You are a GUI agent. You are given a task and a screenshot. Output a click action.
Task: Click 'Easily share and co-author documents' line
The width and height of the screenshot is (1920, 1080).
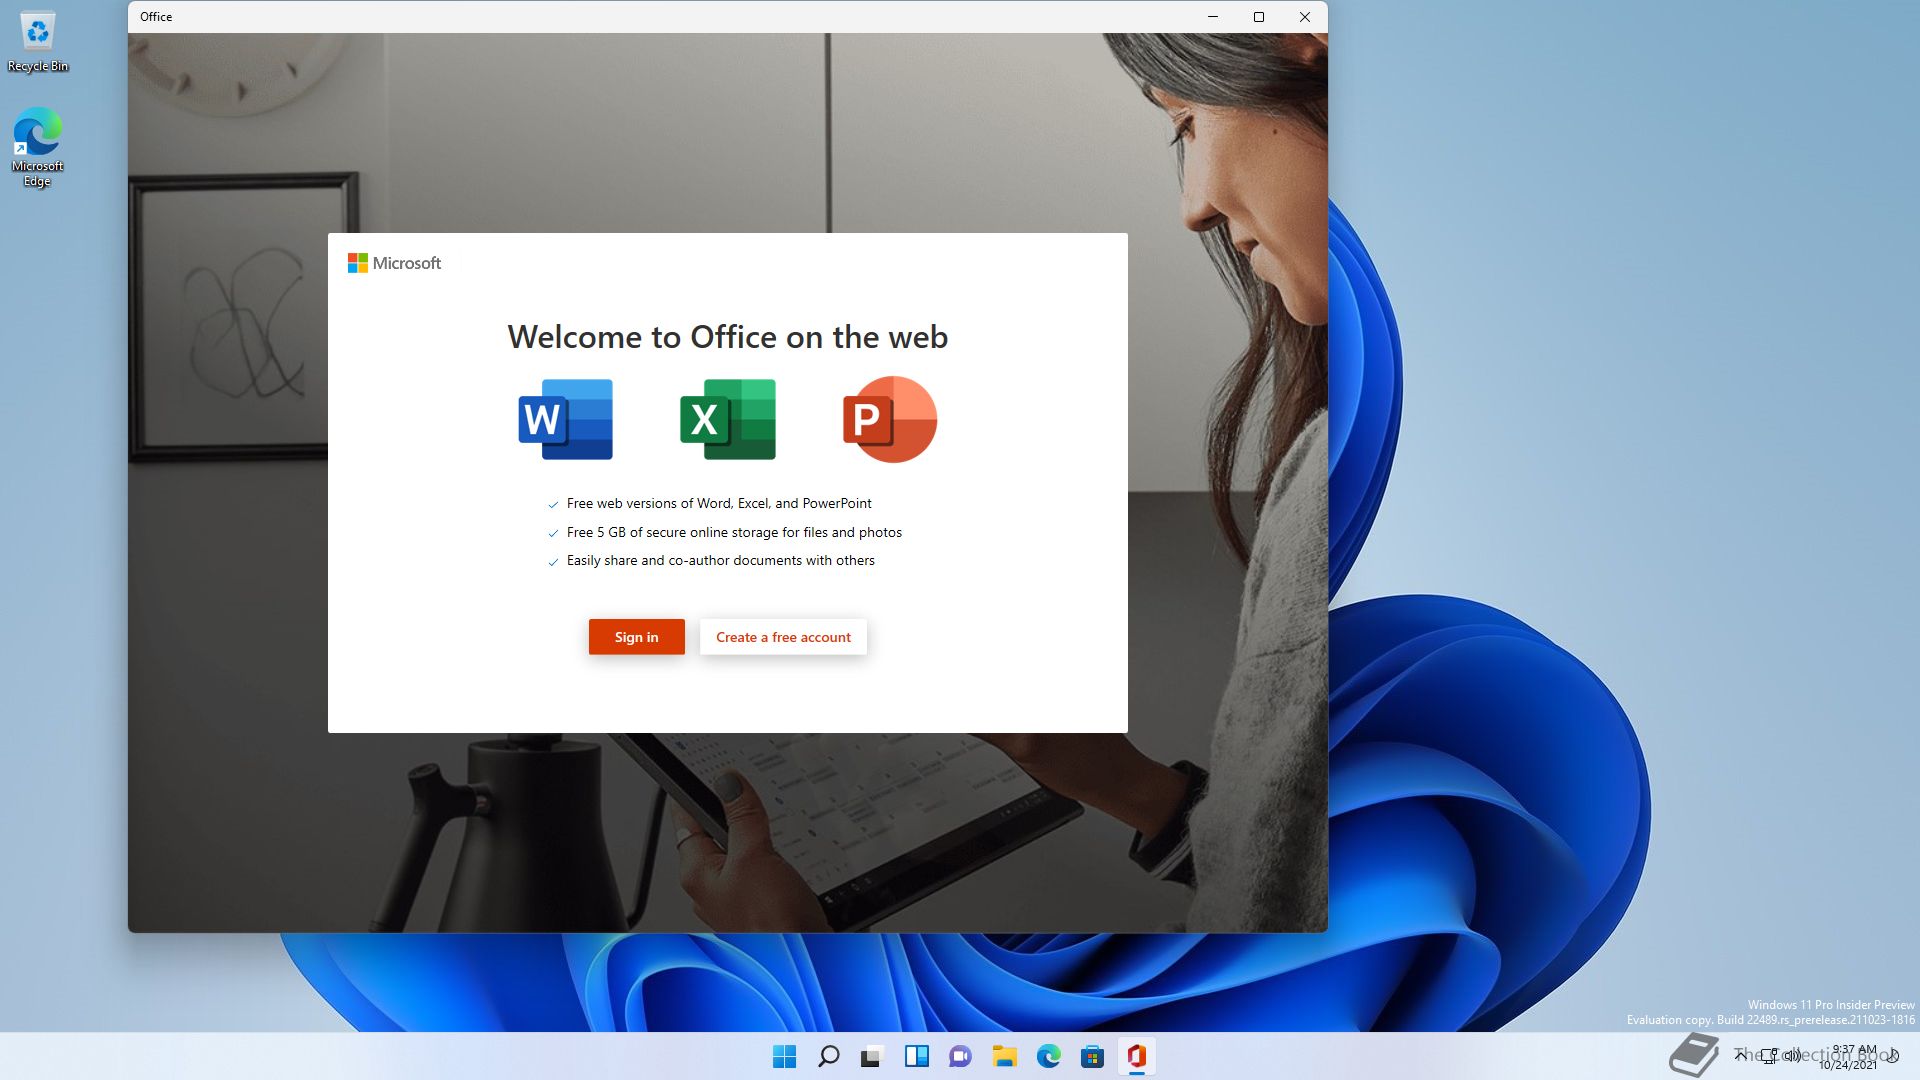720,560
